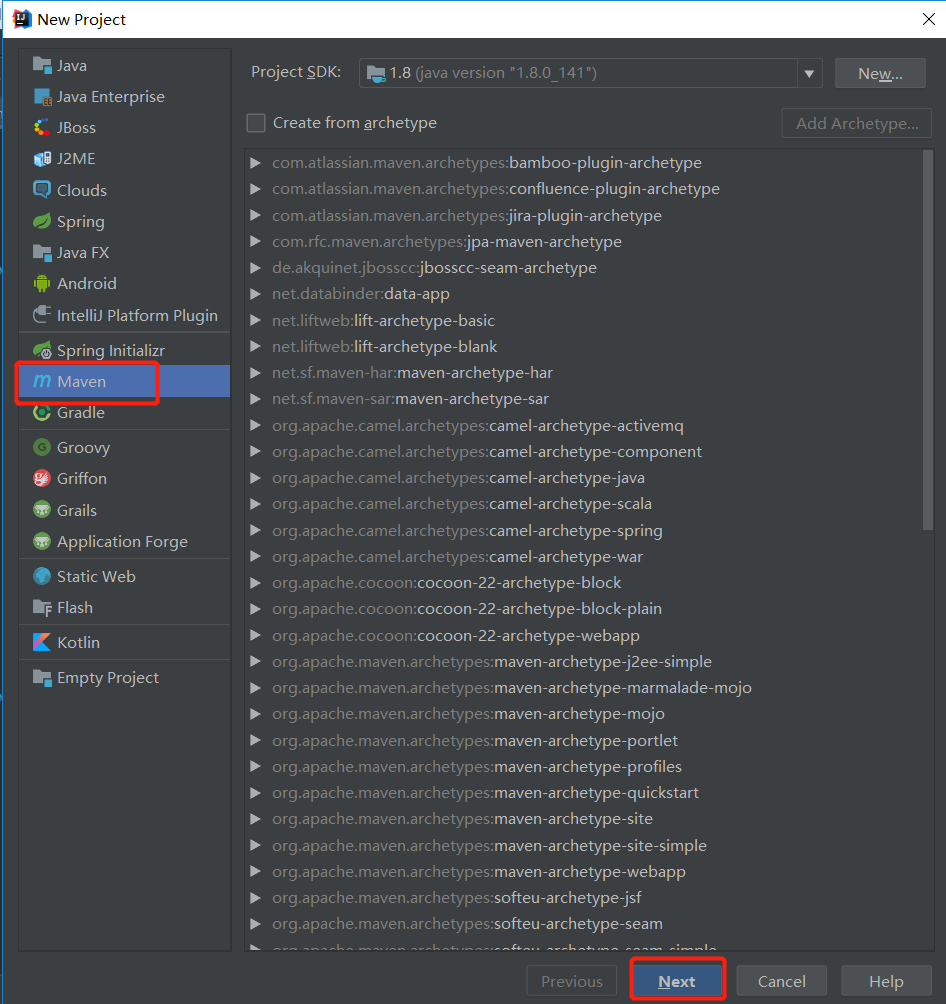Expand bamboo-plugin-archetype node
946x1004 pixels.
(256, 163)
